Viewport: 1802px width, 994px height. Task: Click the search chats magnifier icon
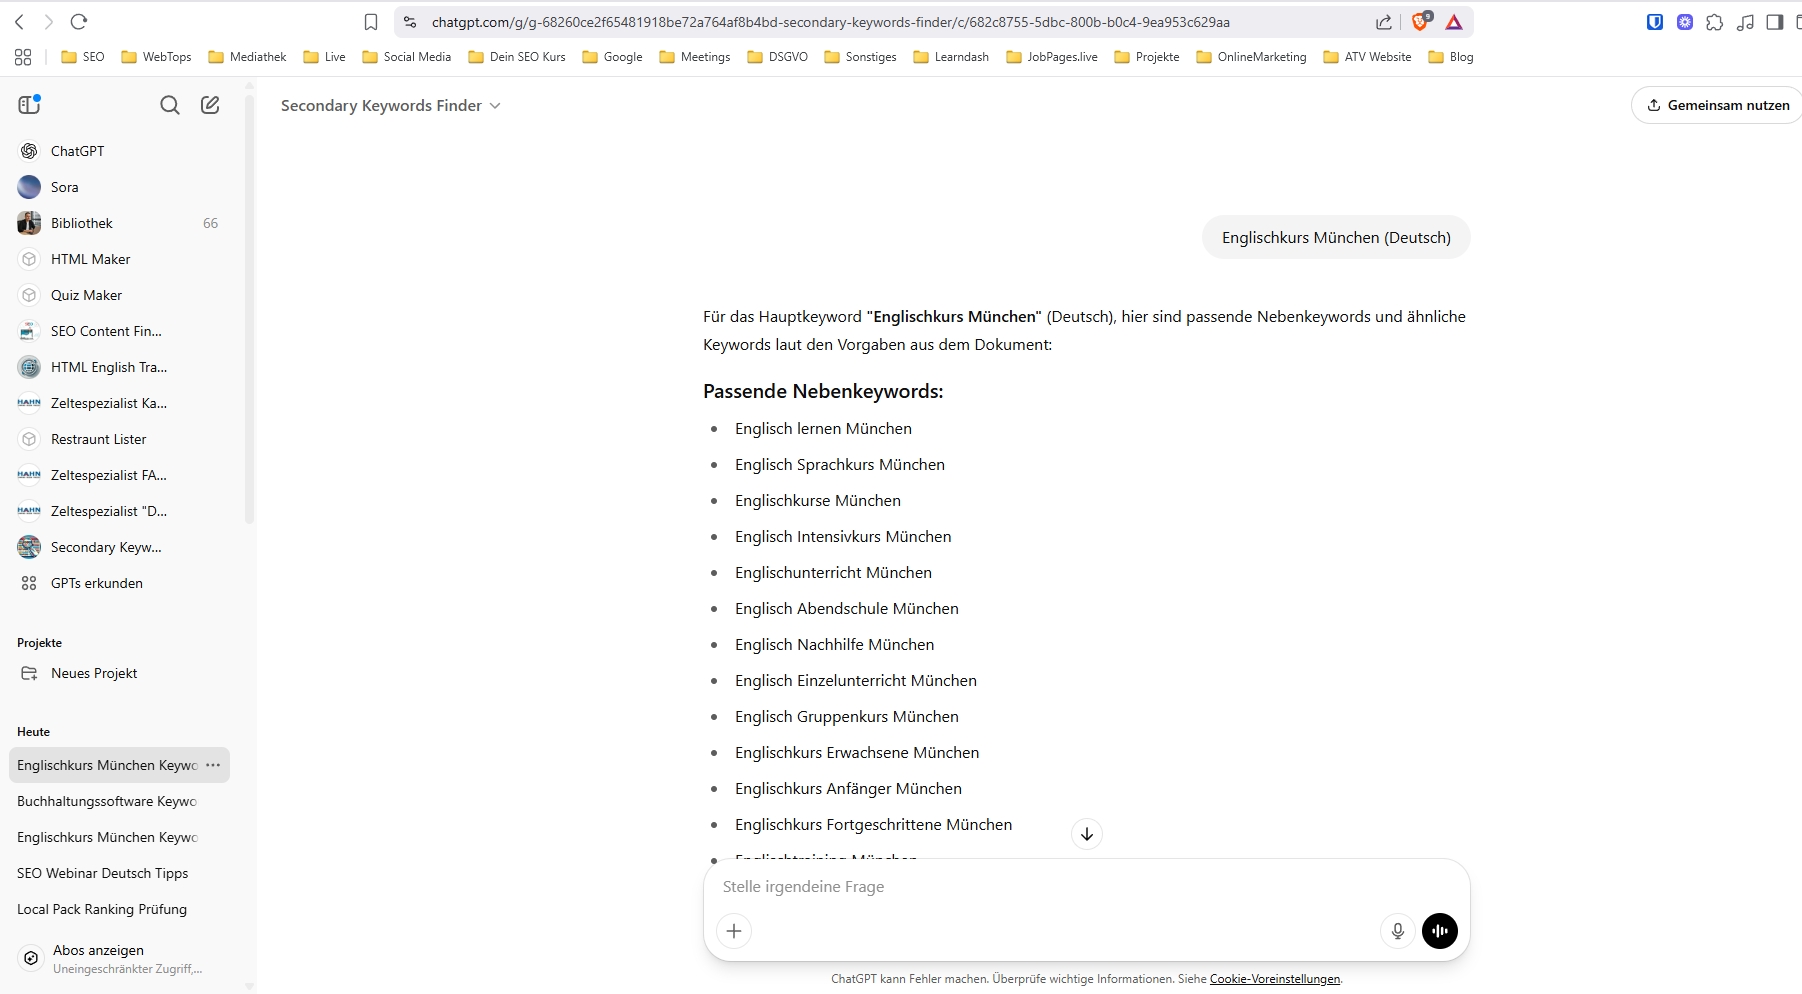point(170,105)
